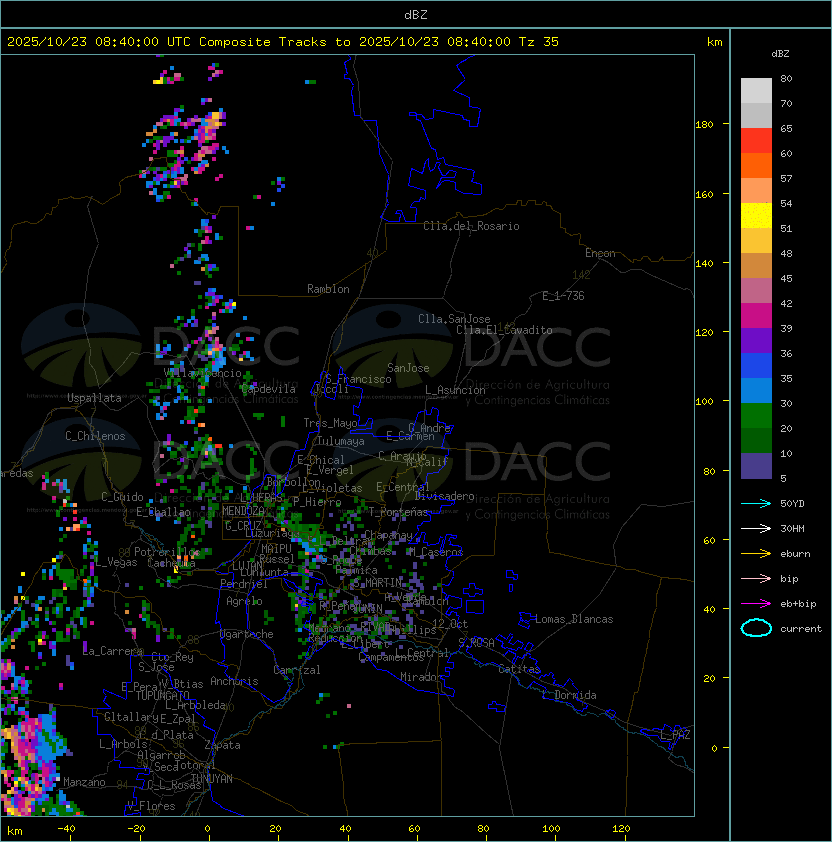The height and width of the screenshot is (842, 832).
Task: Click the 'C_Chilenos' map label
Action: (95, 435)
